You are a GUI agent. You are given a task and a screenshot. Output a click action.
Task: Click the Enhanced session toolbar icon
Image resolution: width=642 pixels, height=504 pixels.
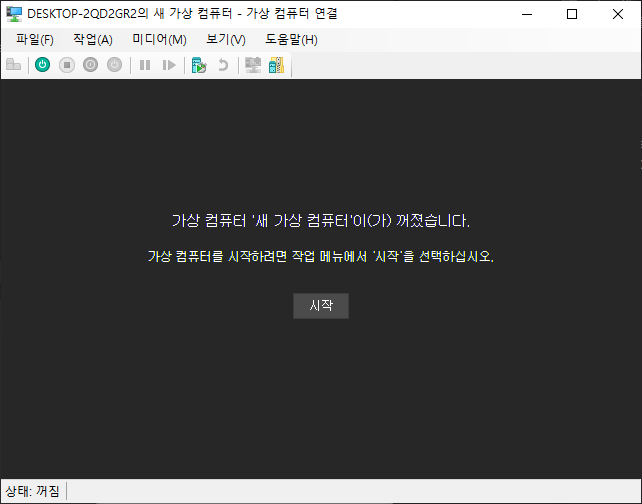pyautogui.click(x=253, y=65)
